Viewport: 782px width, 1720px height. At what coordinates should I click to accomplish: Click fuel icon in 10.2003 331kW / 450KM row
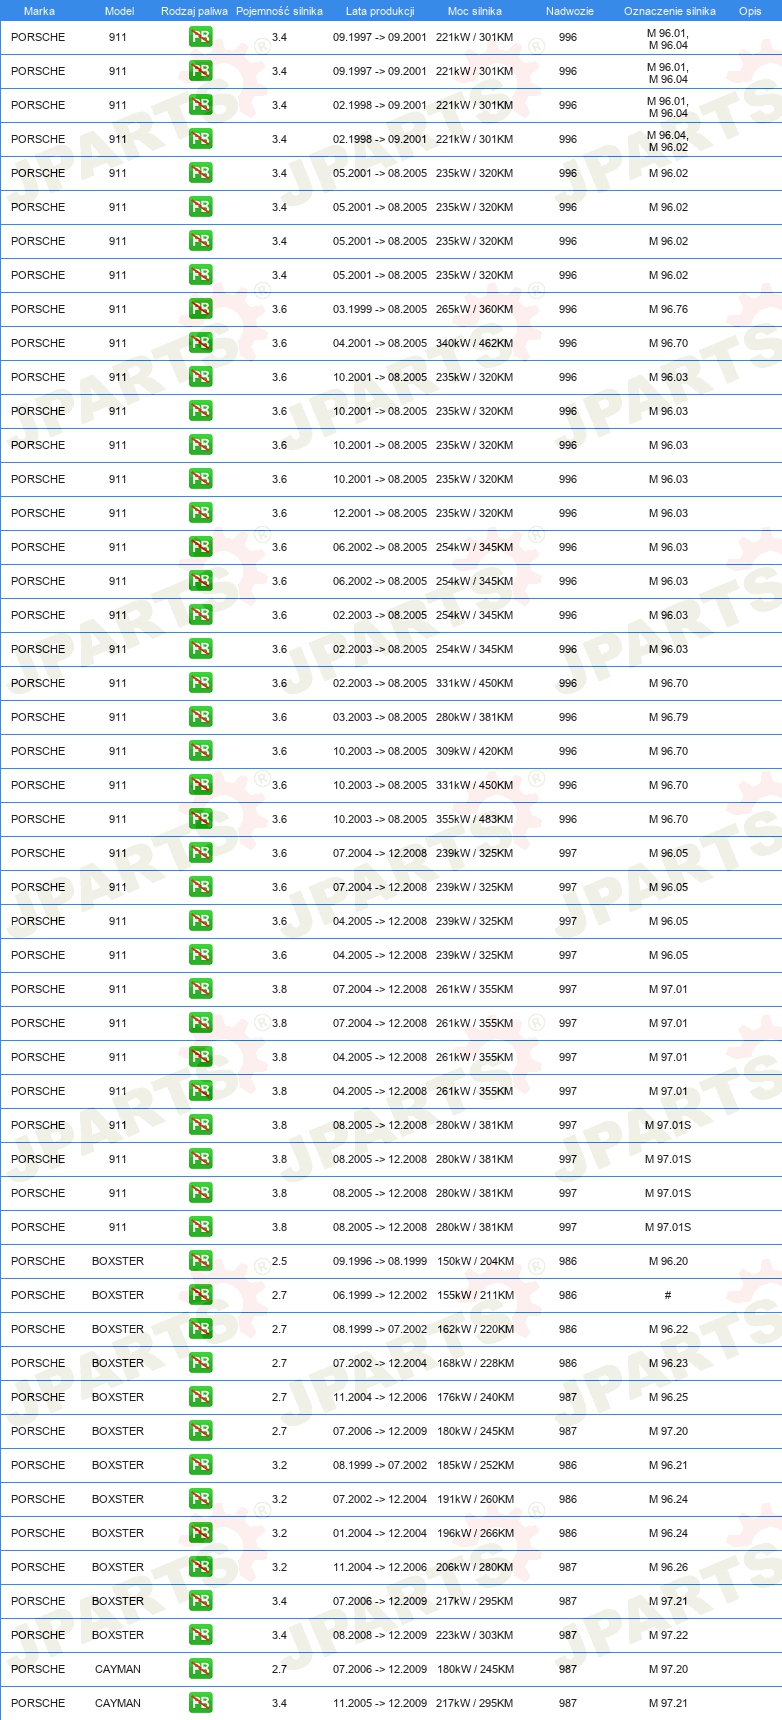point(200,785)
